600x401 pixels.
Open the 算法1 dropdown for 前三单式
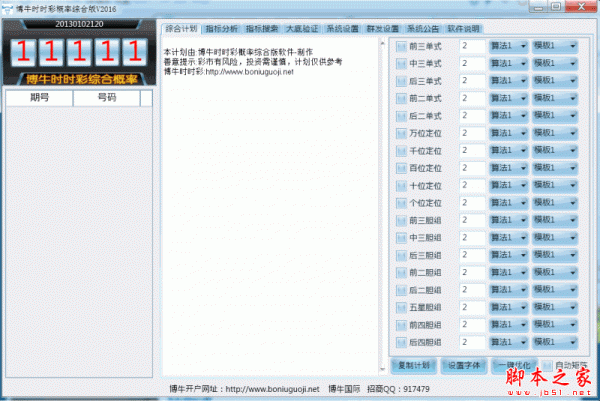(509, 46)
